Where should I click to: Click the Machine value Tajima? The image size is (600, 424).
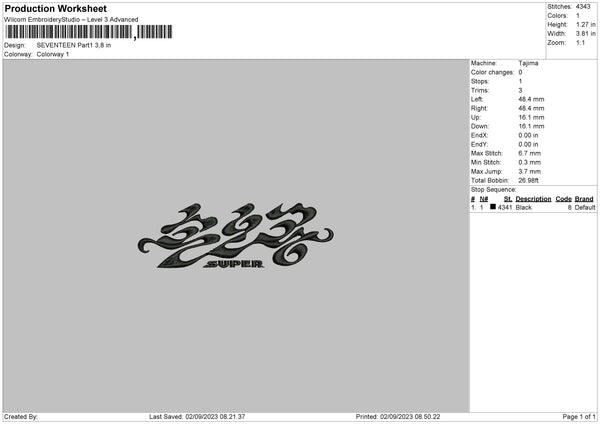pos(528,63)
